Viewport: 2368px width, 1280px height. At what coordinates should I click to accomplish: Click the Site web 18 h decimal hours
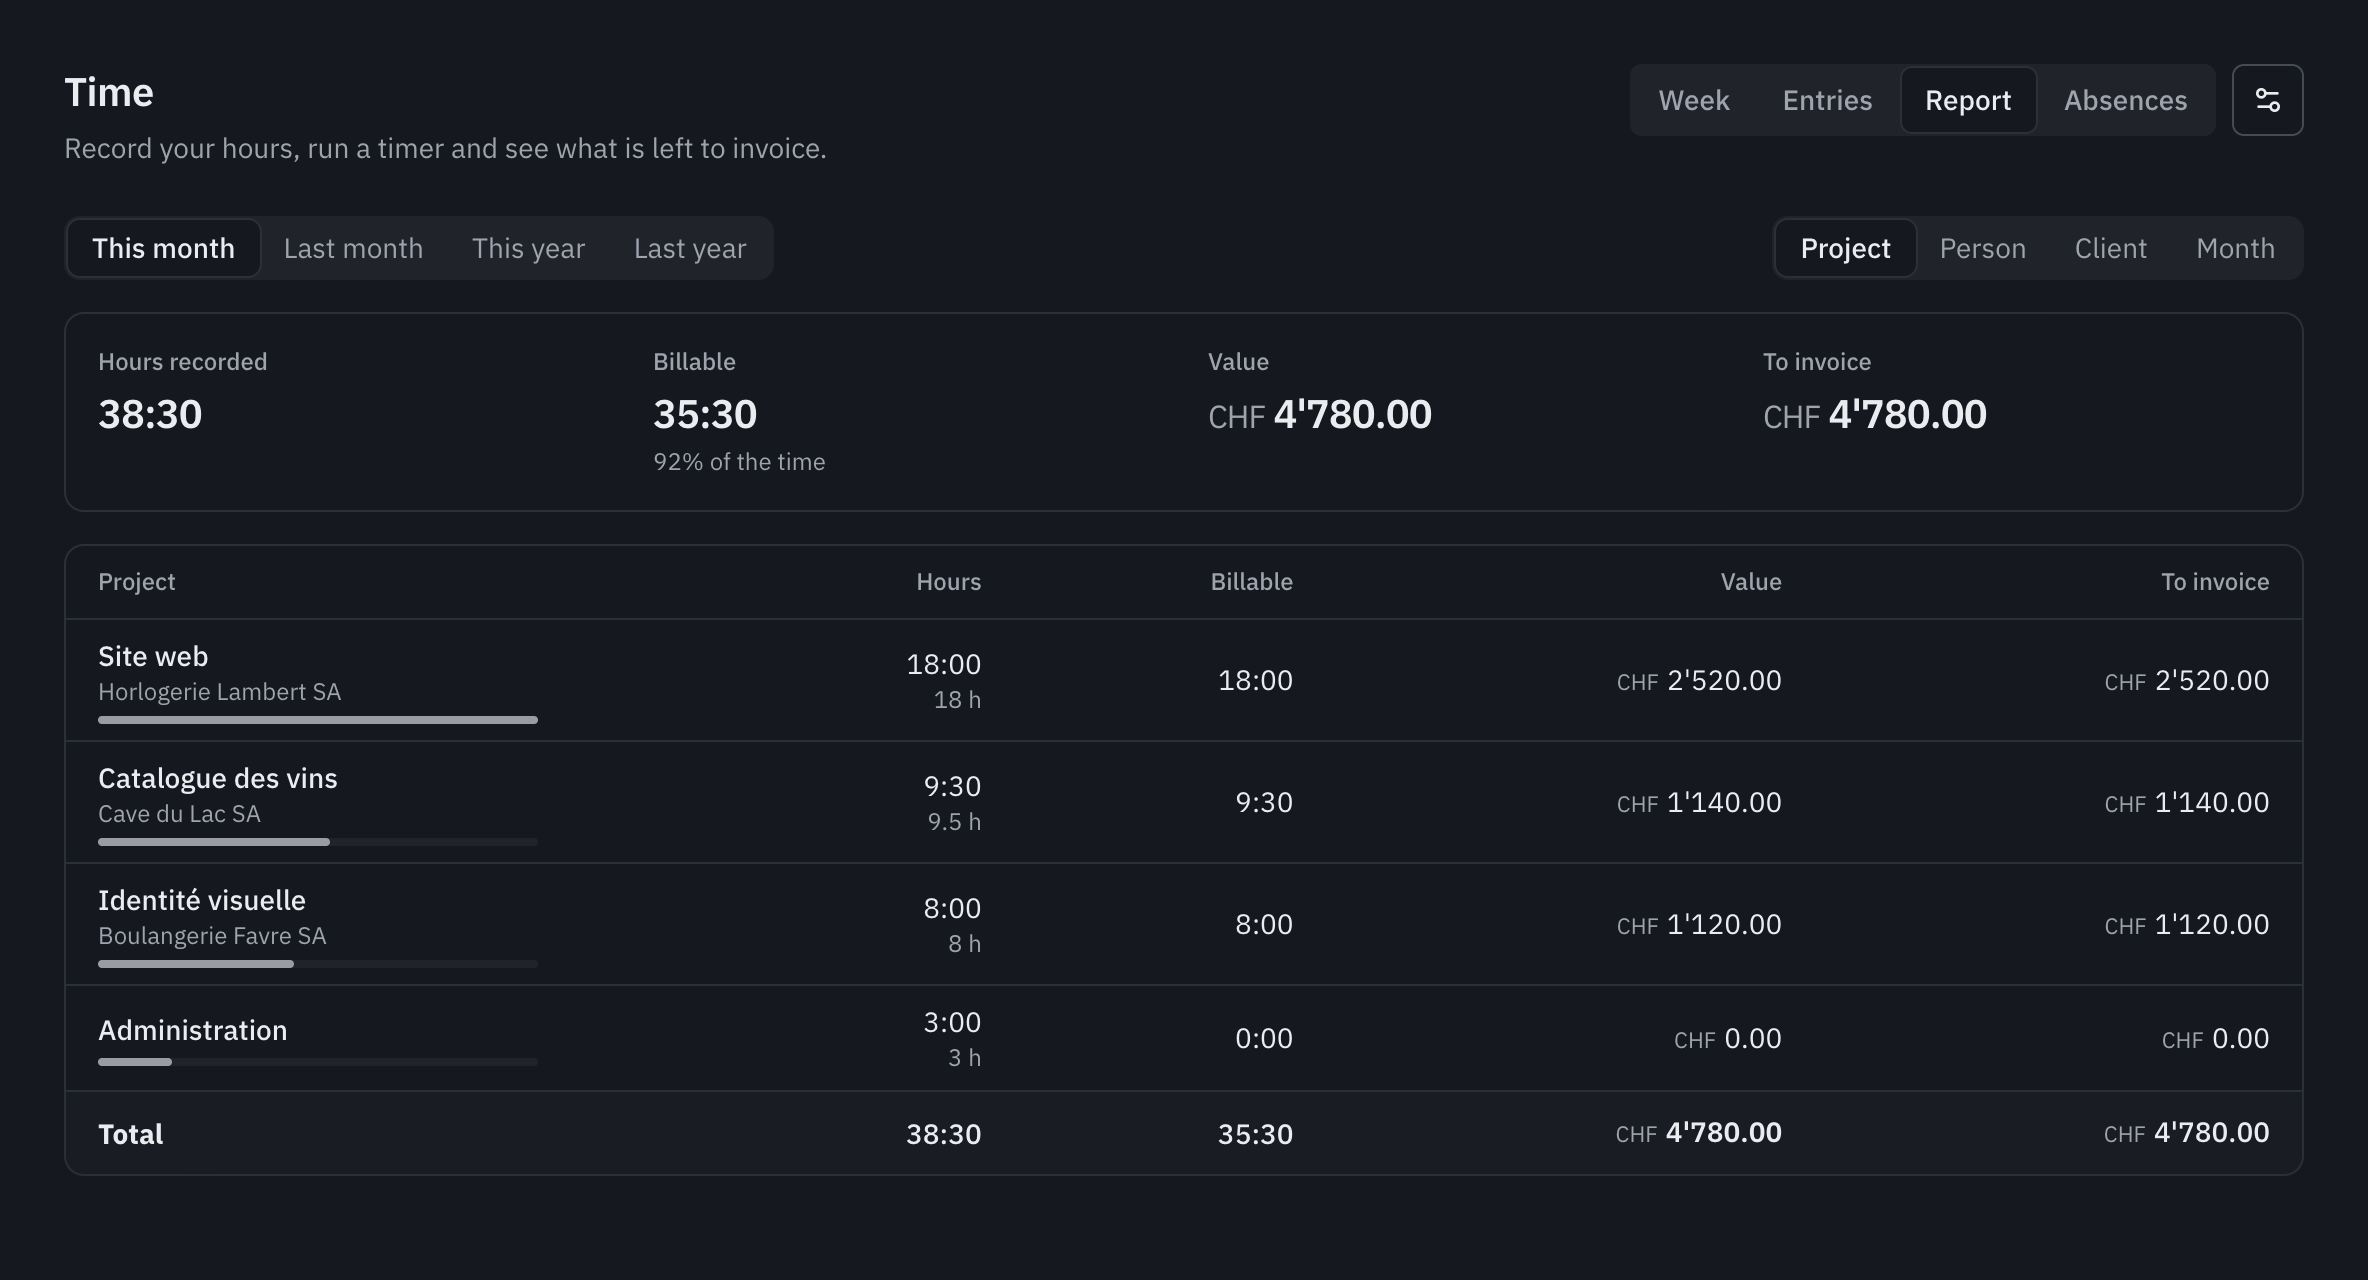pos(957,700)
